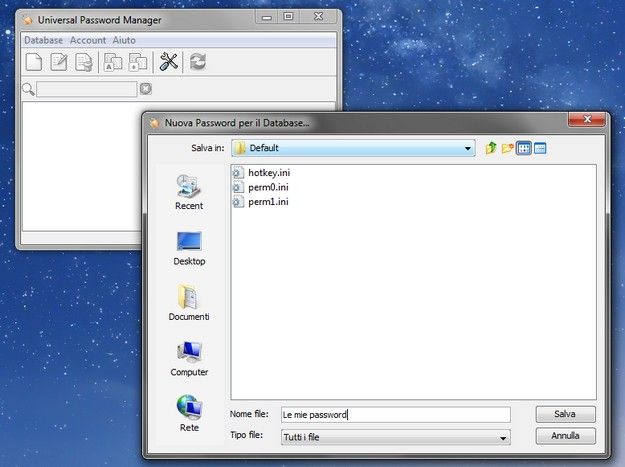
Task: Click the Sync database refresh icon
Action: coord(198,62)
